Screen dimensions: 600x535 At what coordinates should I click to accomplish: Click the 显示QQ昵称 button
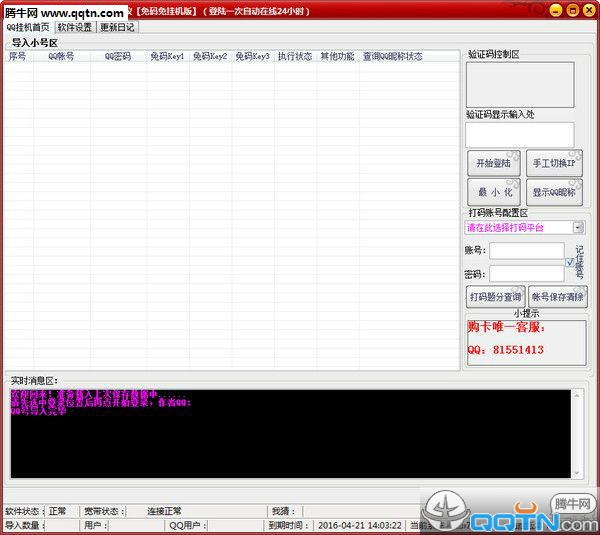[554, 192]
